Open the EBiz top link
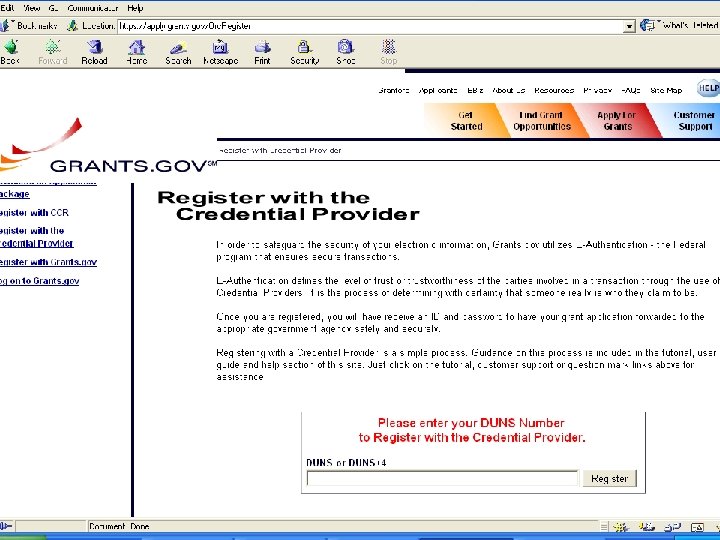 [475, 90]
